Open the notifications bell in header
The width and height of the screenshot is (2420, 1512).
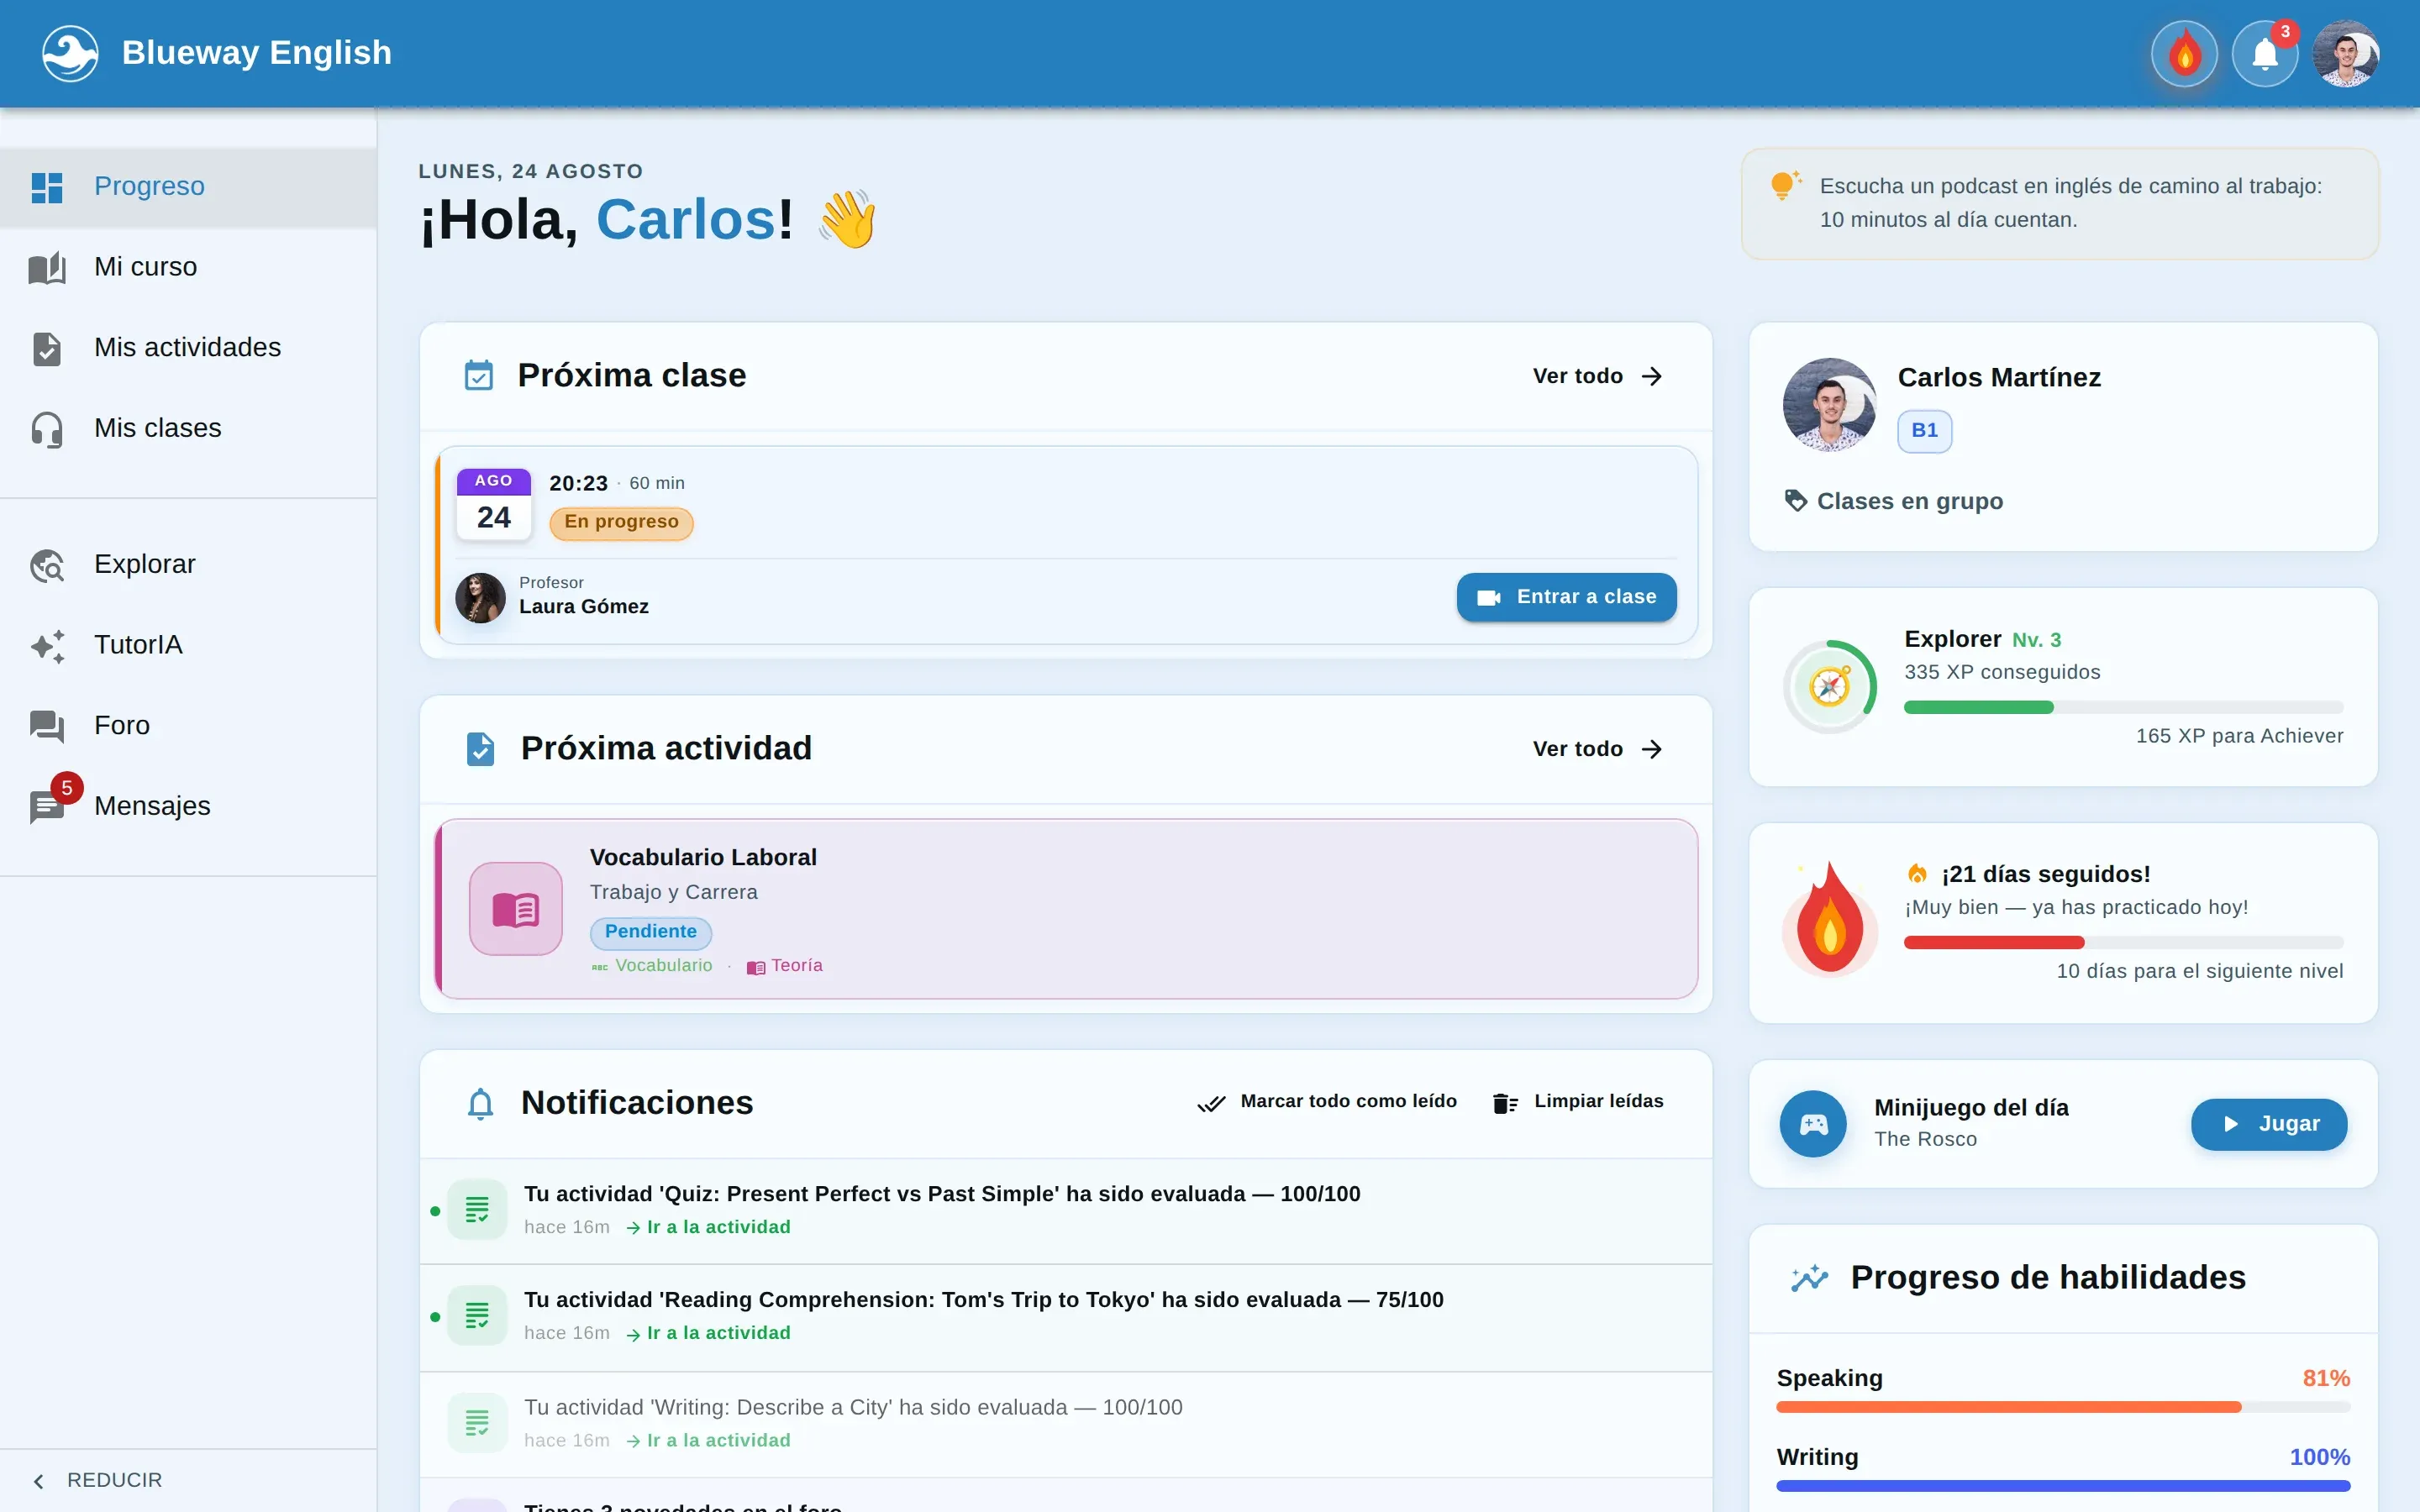[2265, 53]
